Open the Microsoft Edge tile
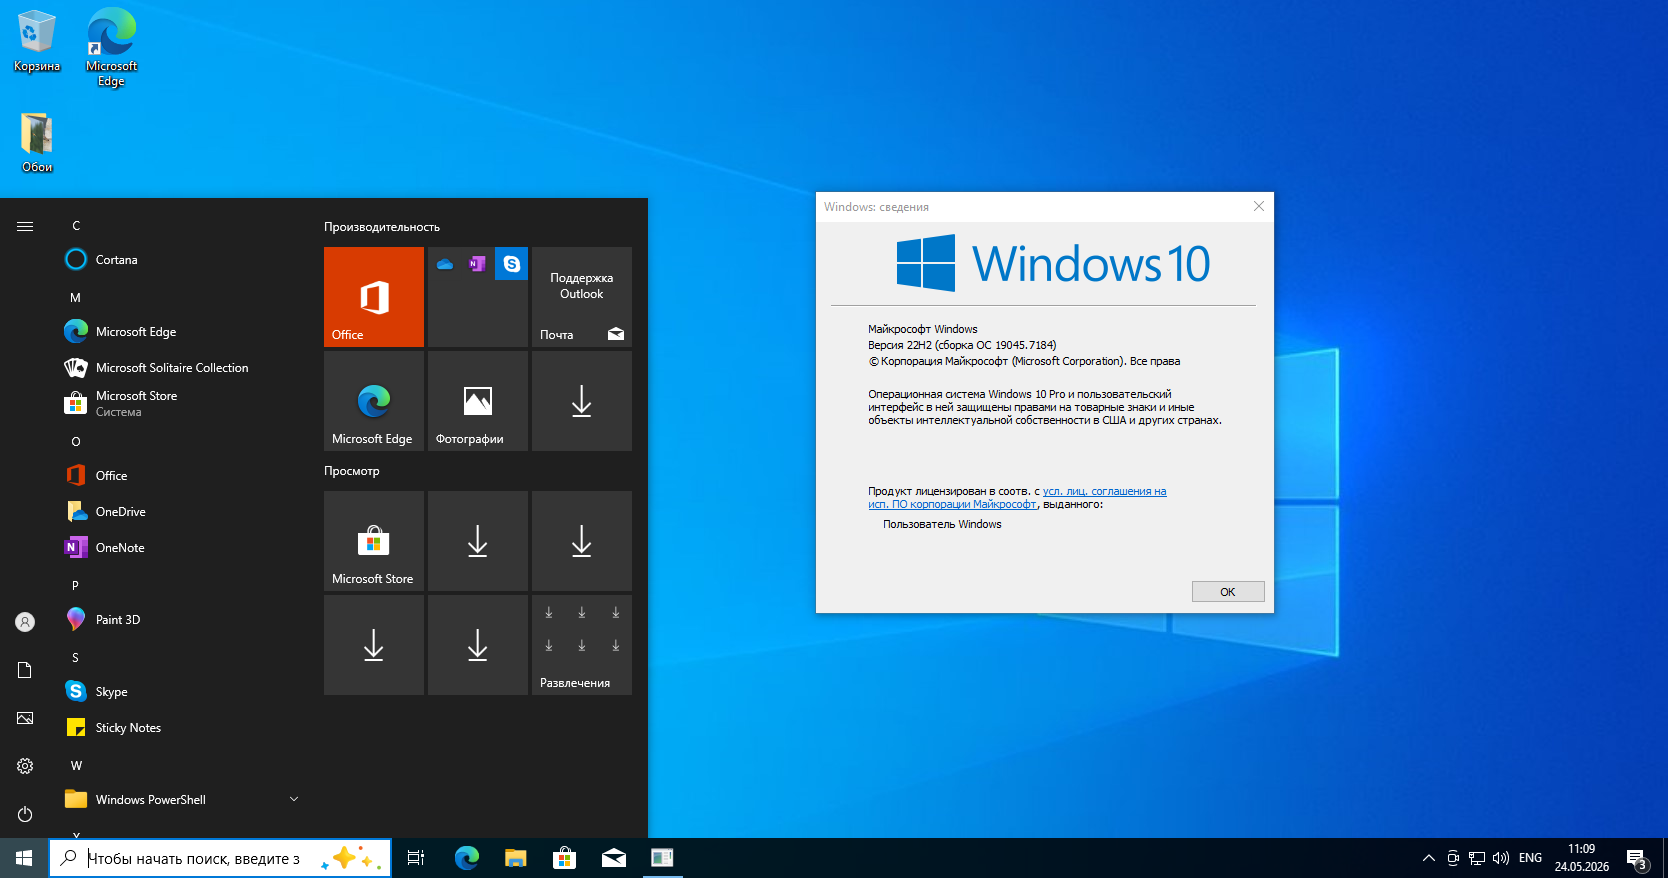Image resolution: width=1668 pixels, height=878 pixels. (374, 401)
